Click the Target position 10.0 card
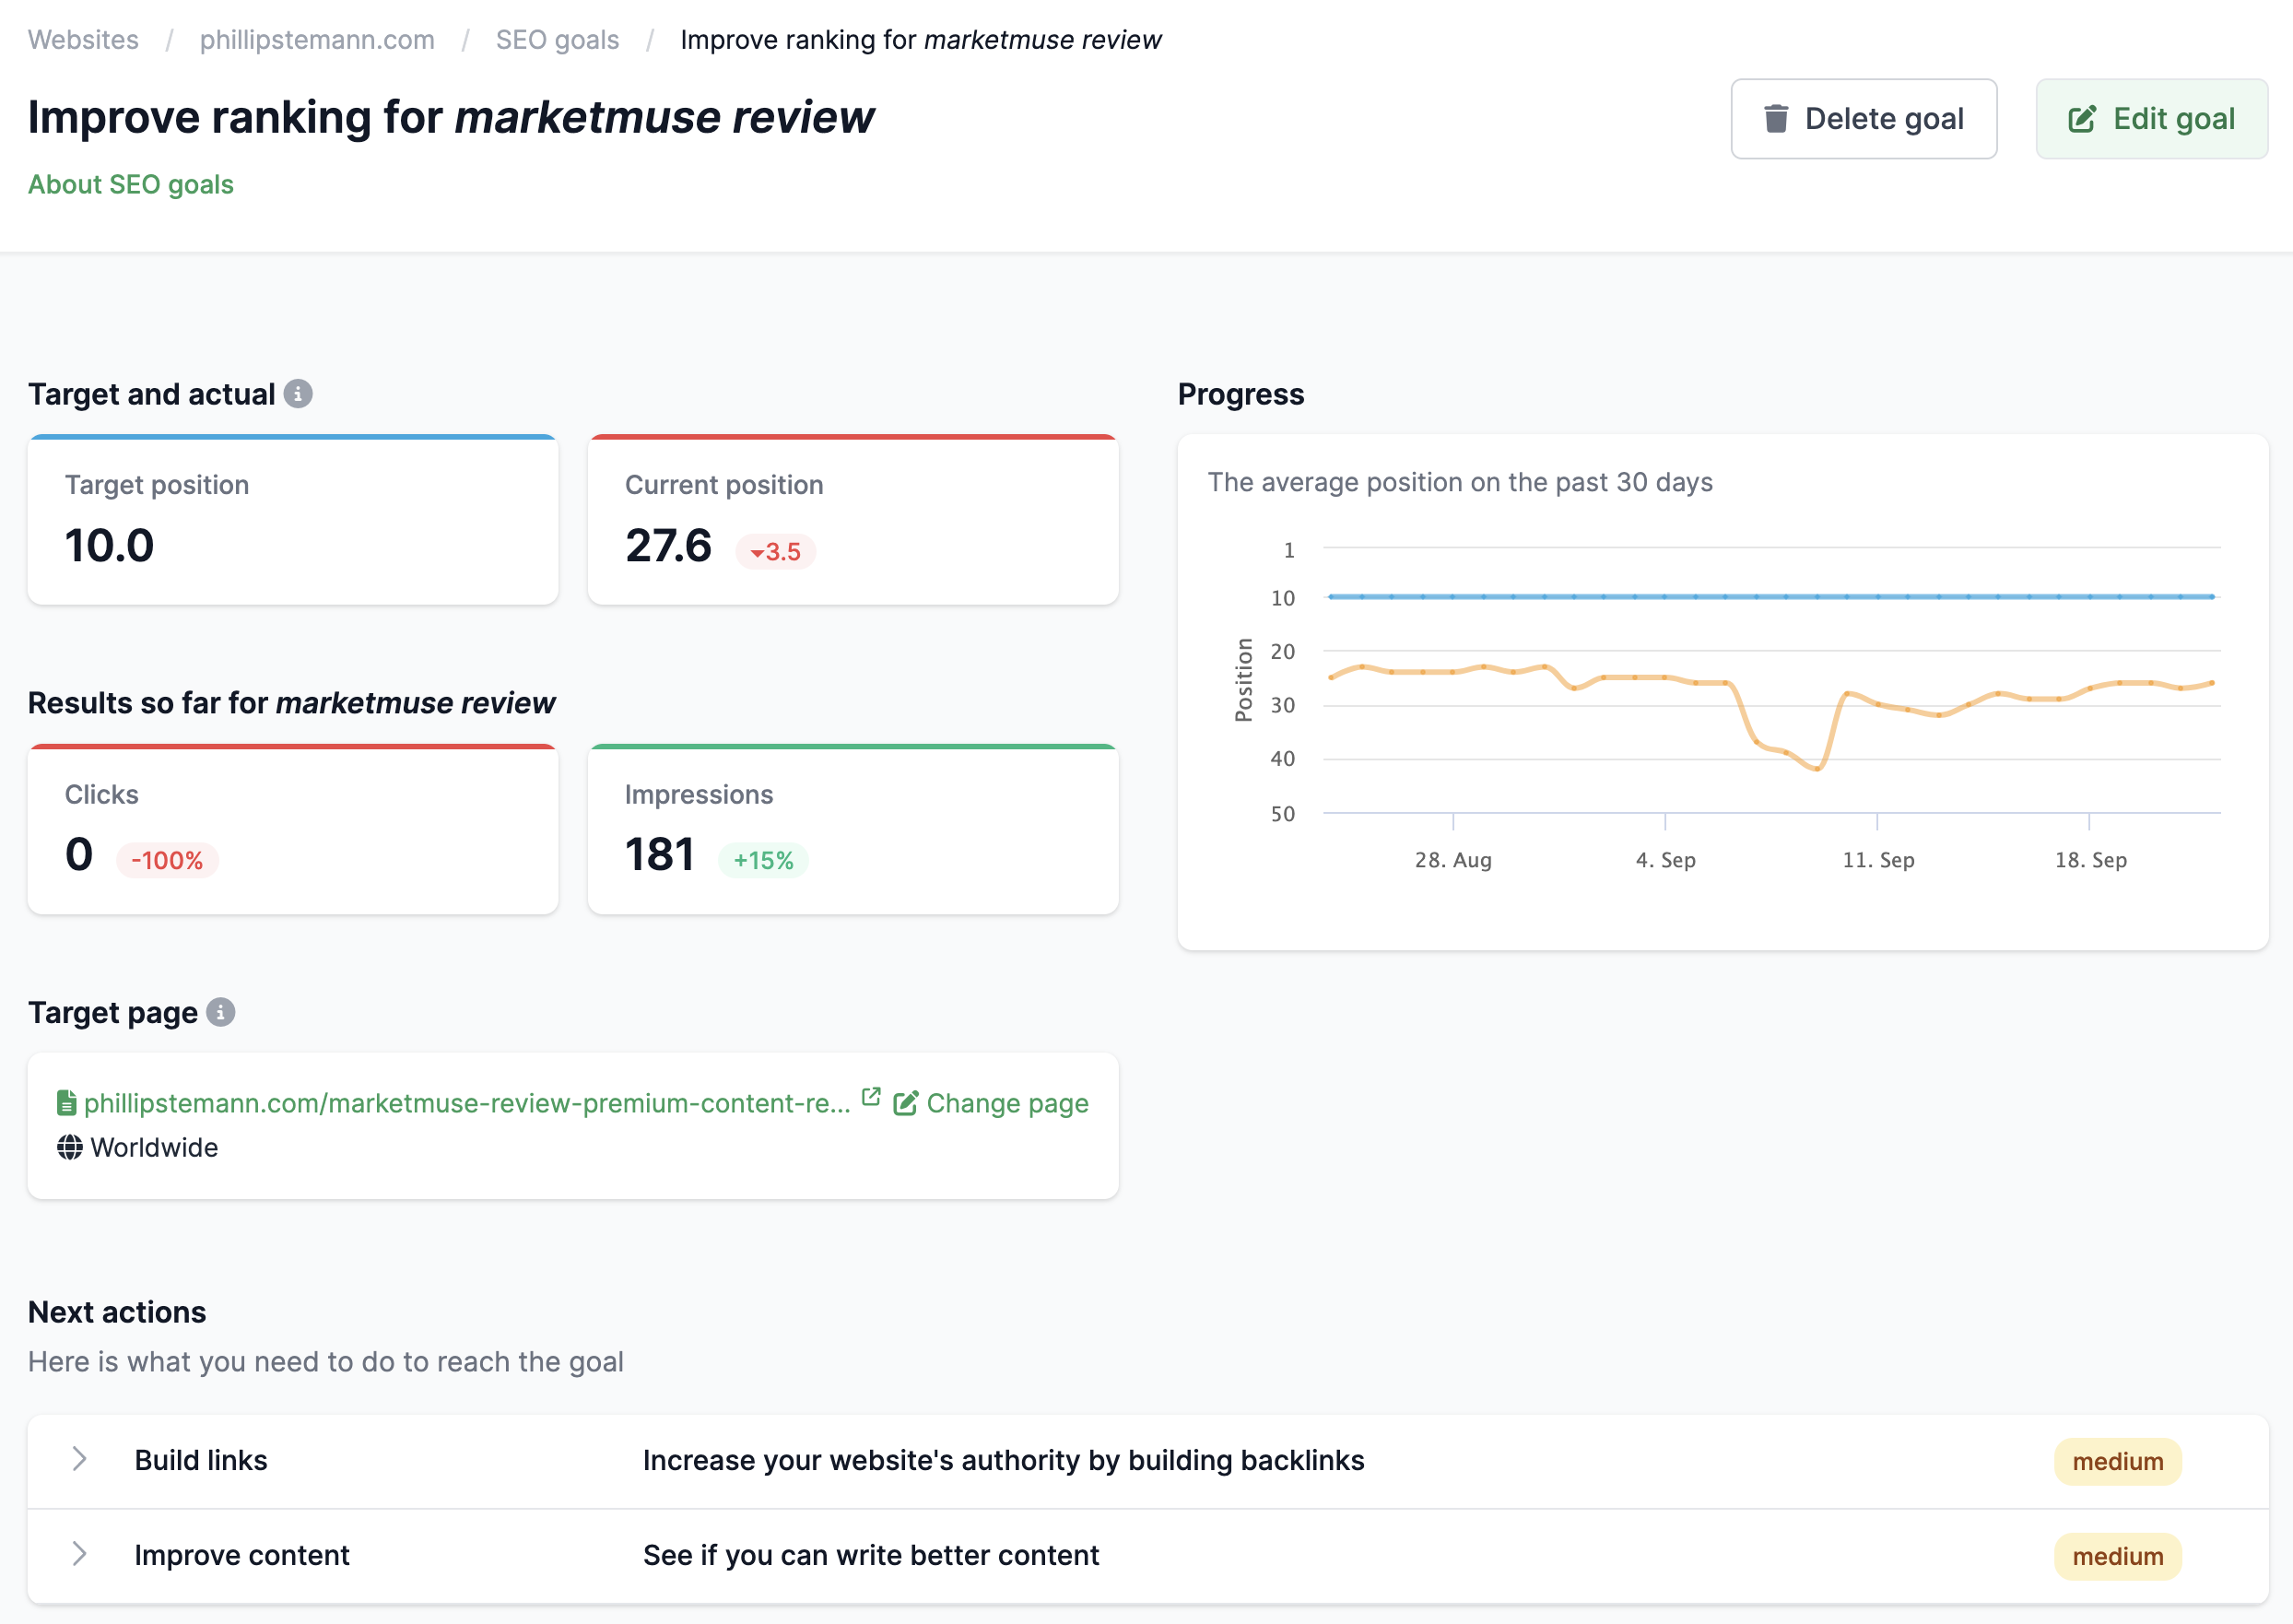The image size is (2293, 1624). (x=293, y=520)
